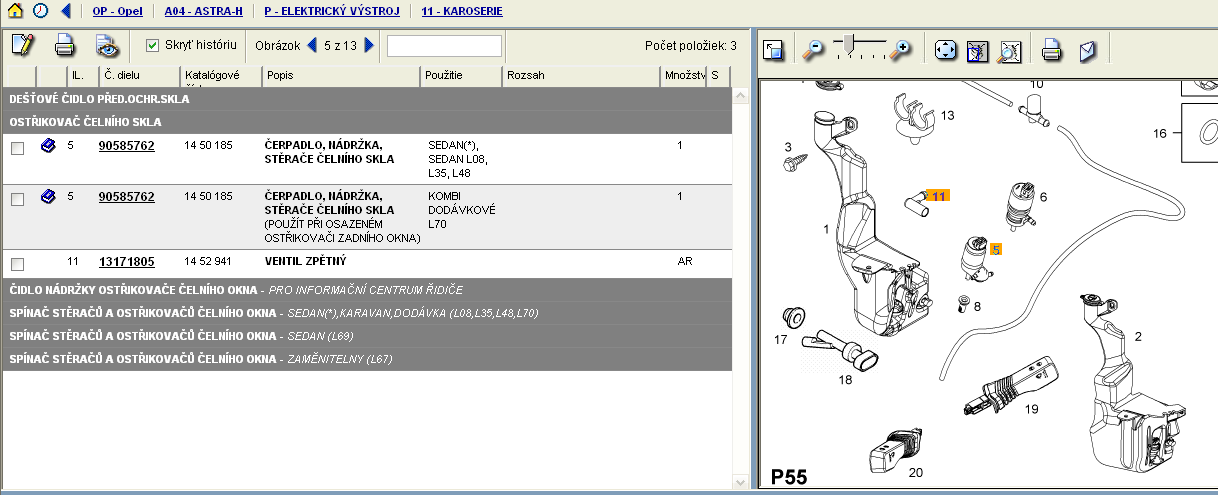
Task: Click the fit-to-window diagram icon
Action: [x=945, y=49]
